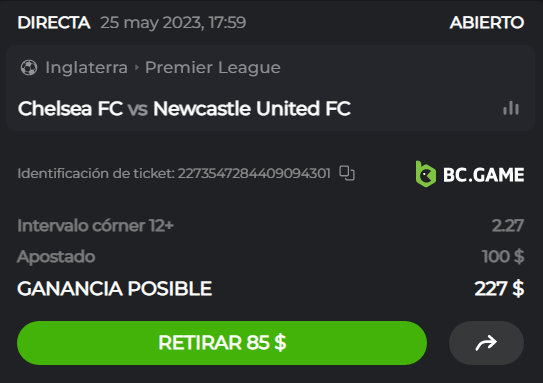Open the Inglaterra country link

(x=87, y=68)
